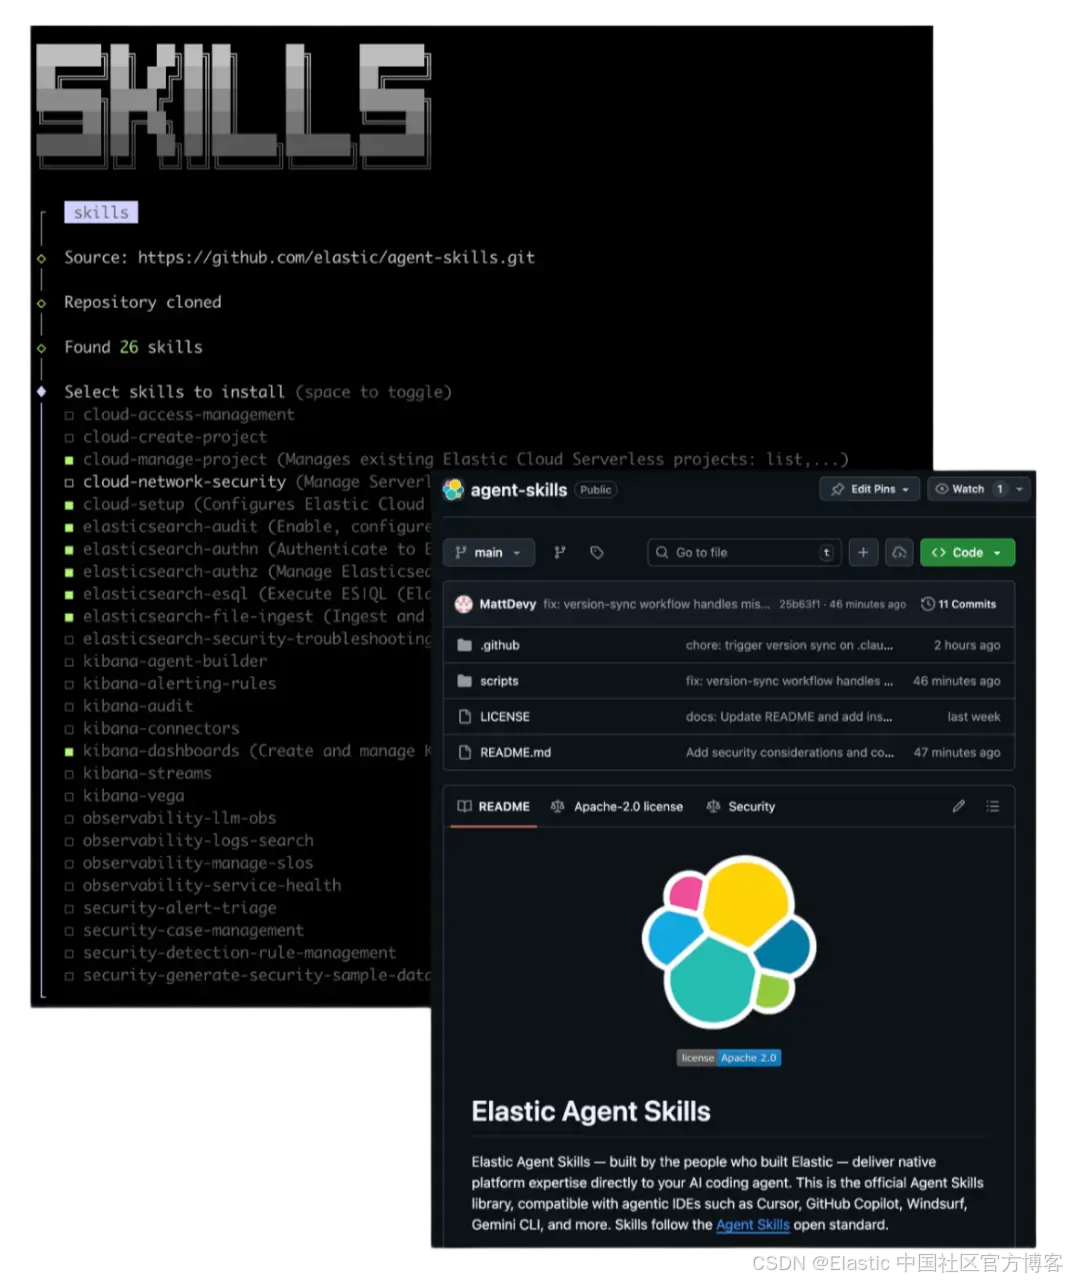Viewport: 1067px width, 1280px height.
Task: Click the book icon on README tab
Action: tap(465, 806)
